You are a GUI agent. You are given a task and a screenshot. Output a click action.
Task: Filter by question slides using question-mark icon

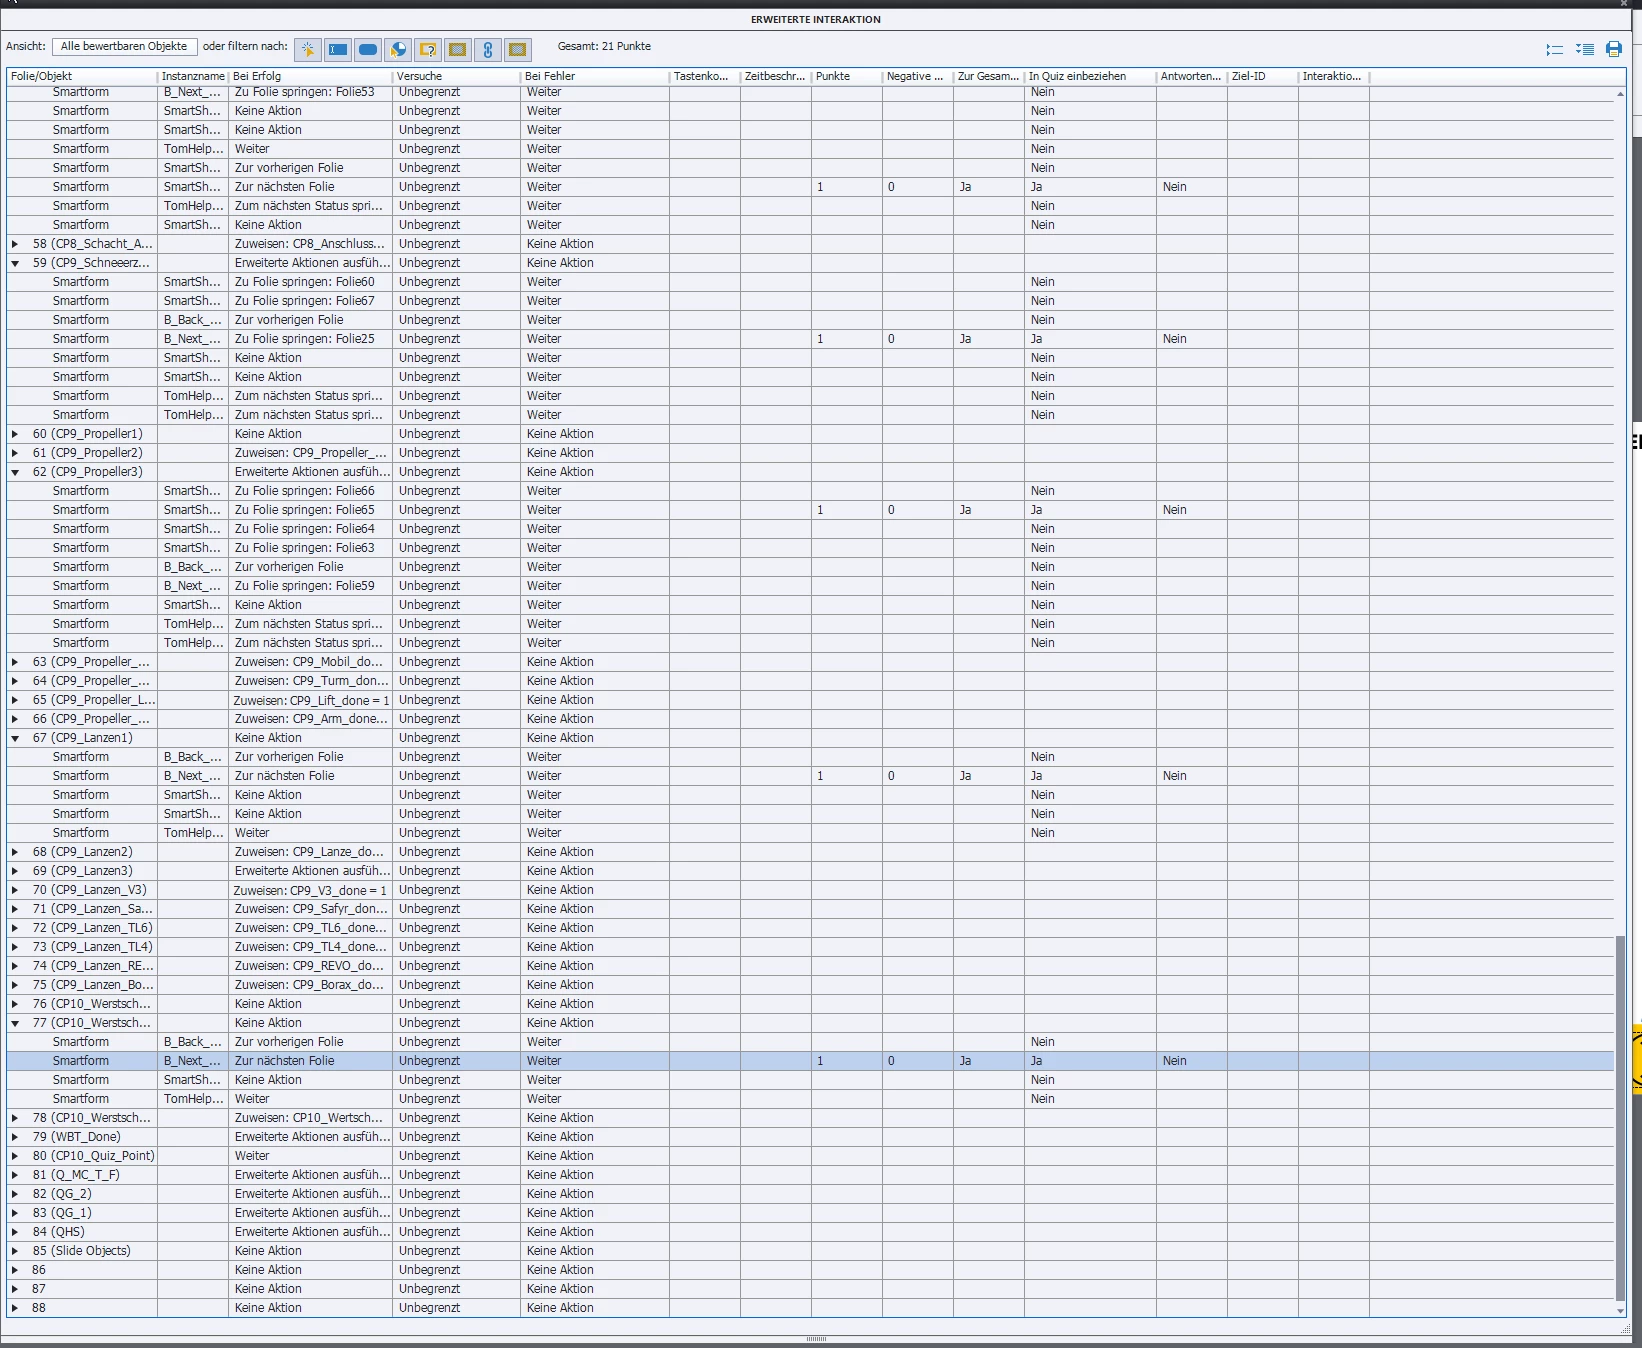tap(428, 49)
